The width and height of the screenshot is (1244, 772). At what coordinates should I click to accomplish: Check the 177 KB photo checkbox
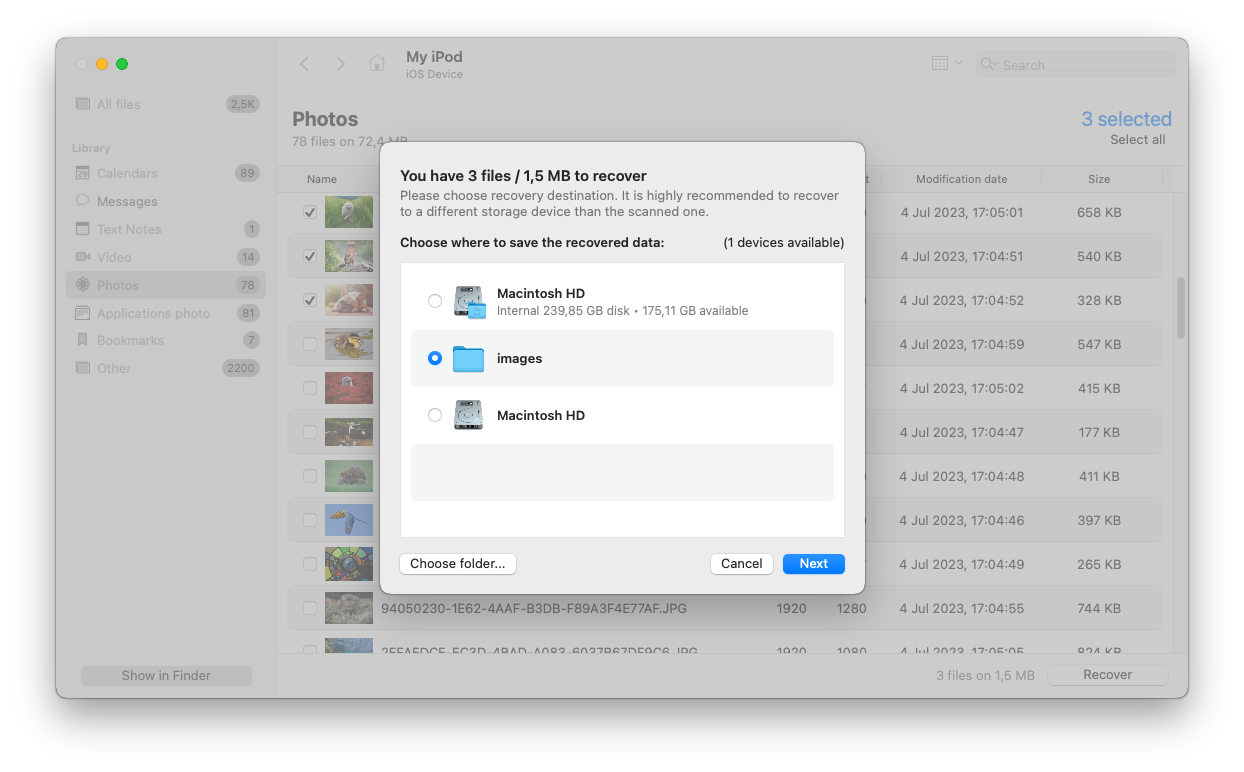310,432
